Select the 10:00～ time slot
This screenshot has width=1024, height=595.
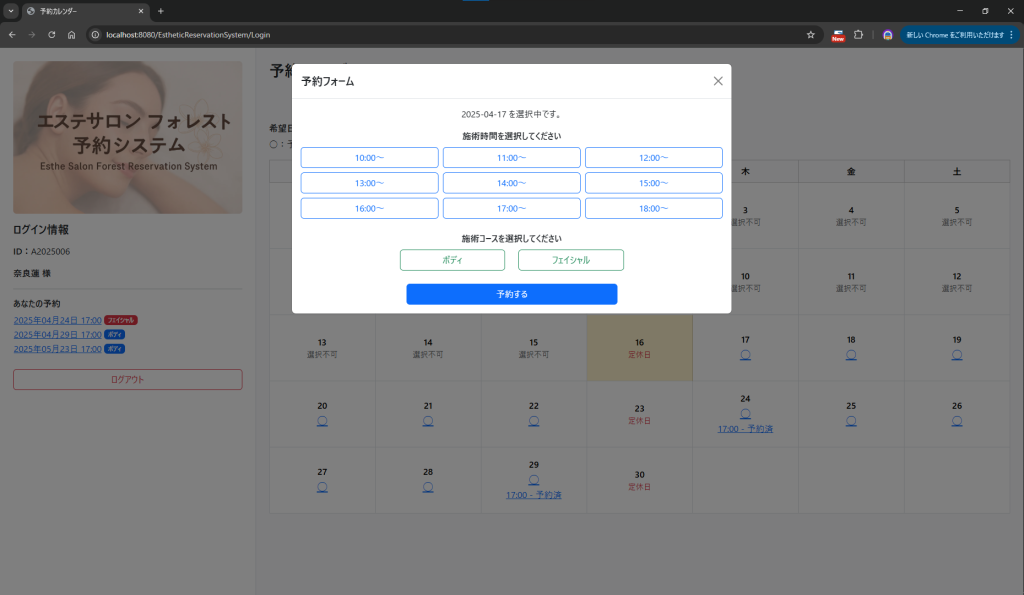point(369,158)
